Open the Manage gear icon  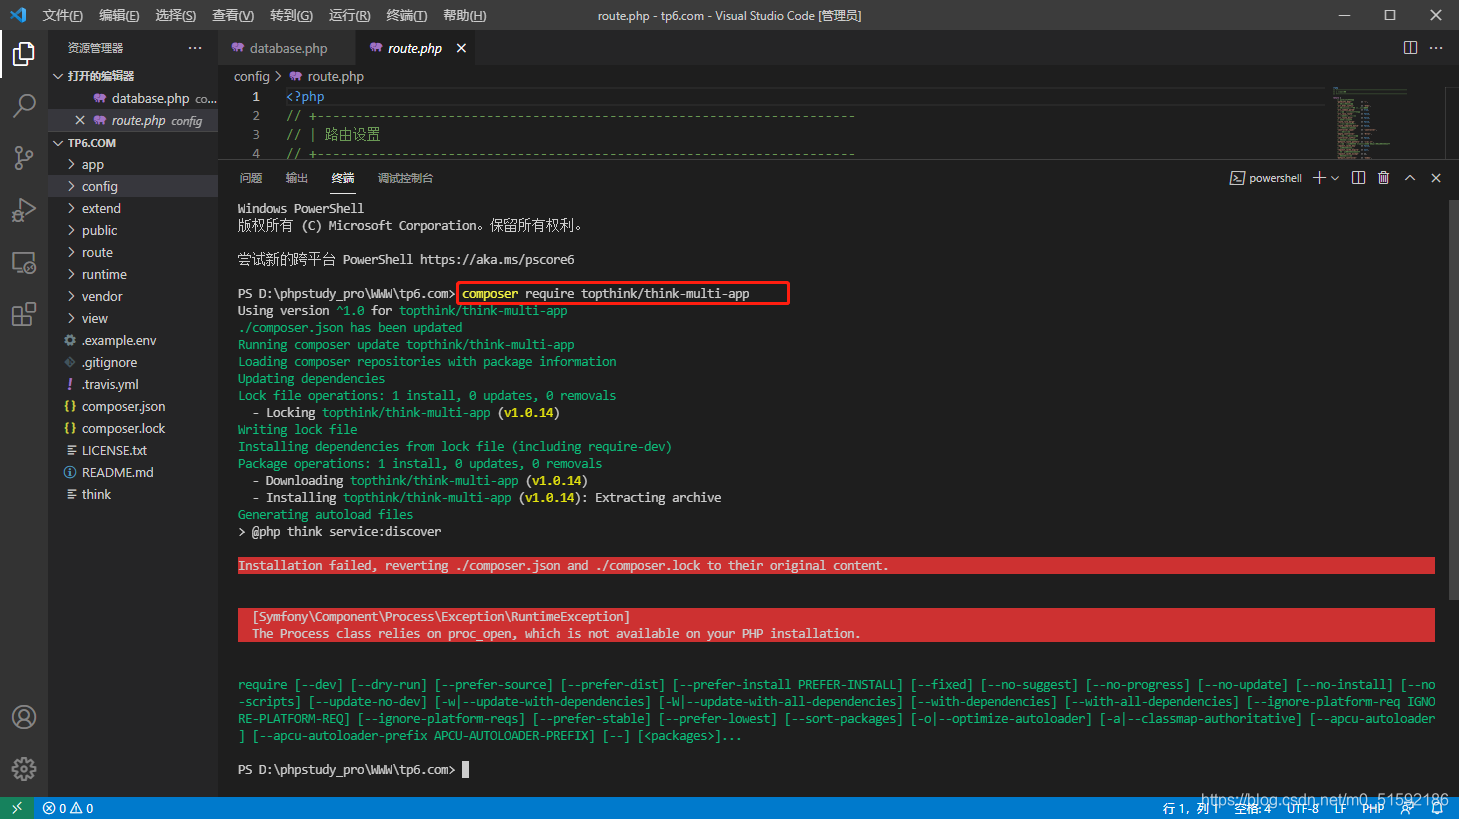24,768
